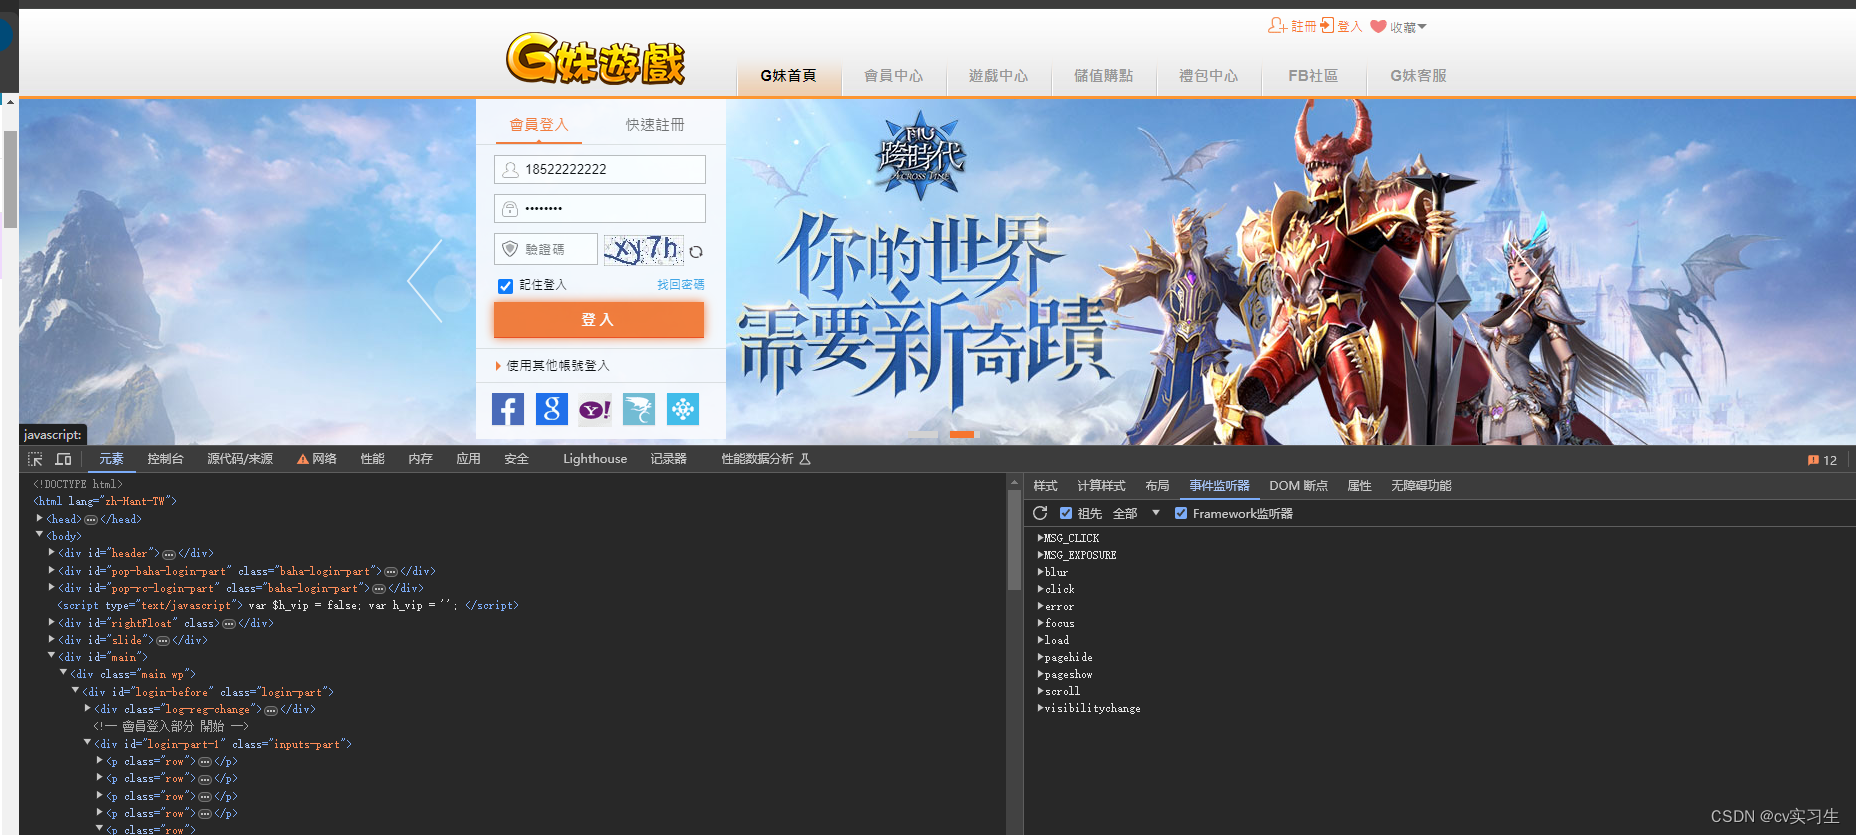
Task: Expand the div id="slide" node
Action: pyautogui.click(x=52, y=639)
